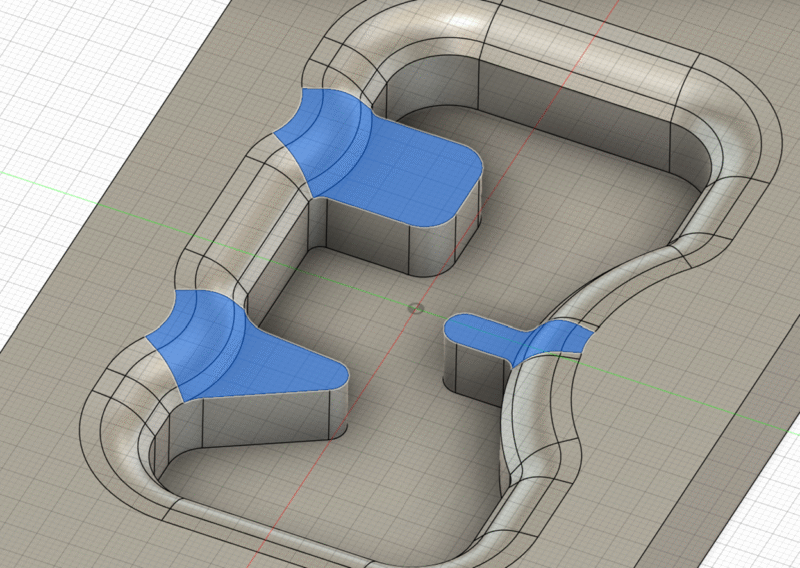Select the vertical wall beneath lower-left blue tab
The width and height of the screenshot is (800, 568).
(x=260, y=420)
